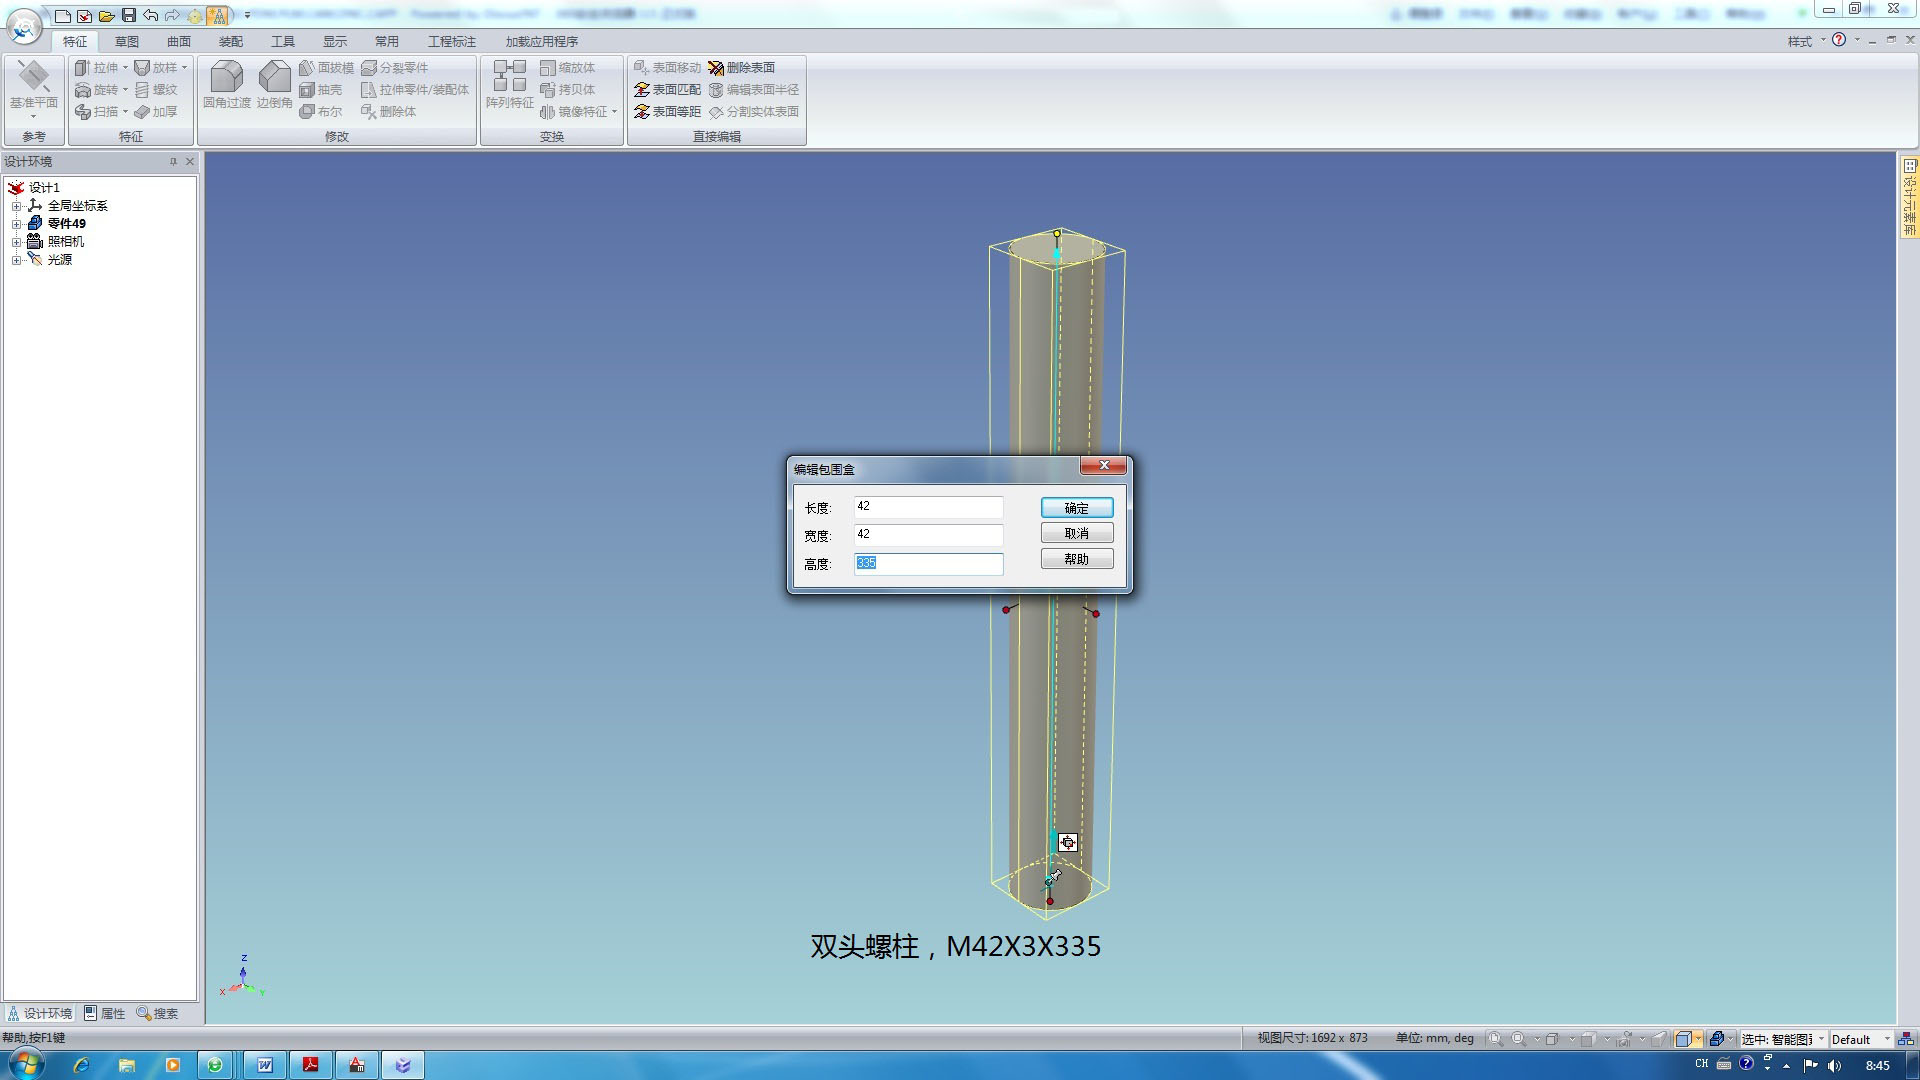This screenshot has width=1920, height=1080.
Task: Click the 阵列特征 pattern feature tool
Action: (x=509, y=85)
